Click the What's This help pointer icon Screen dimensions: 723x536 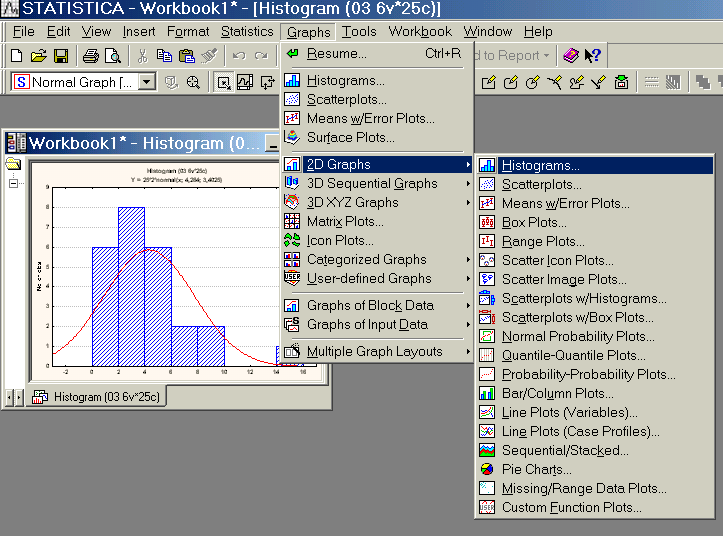point(593,56)
